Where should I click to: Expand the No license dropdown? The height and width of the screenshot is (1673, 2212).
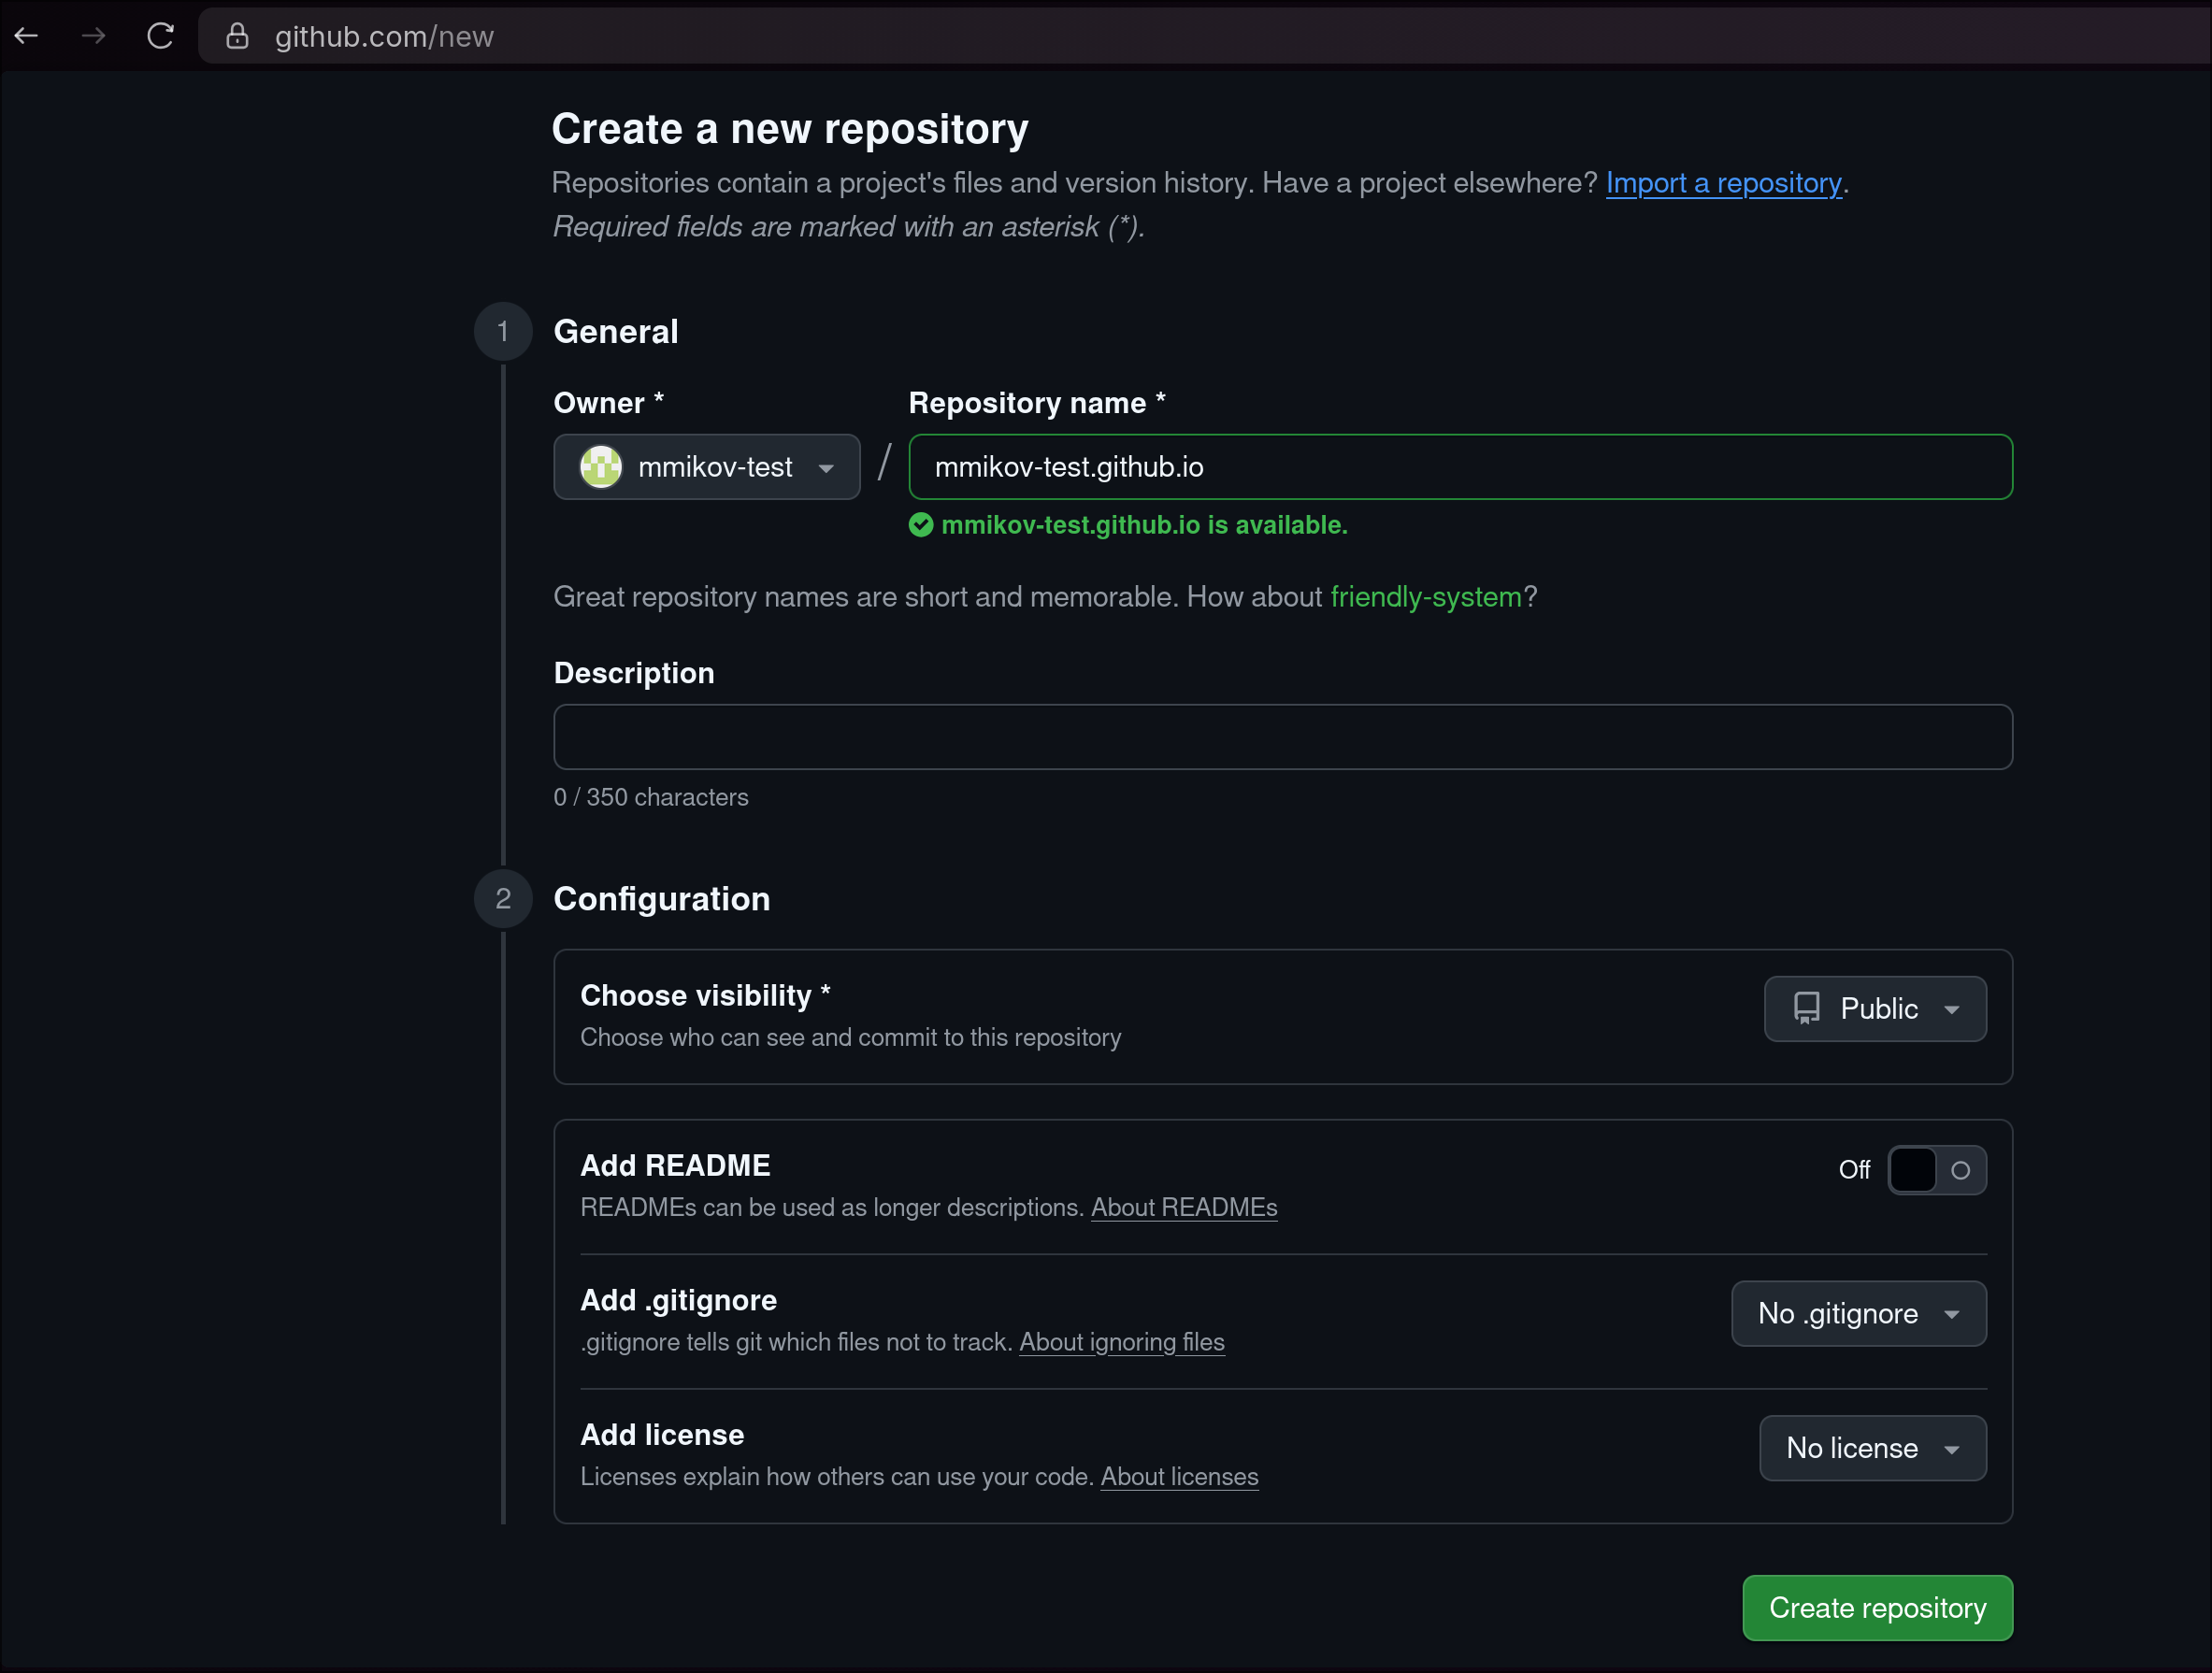click(x=1872, y=1448)
